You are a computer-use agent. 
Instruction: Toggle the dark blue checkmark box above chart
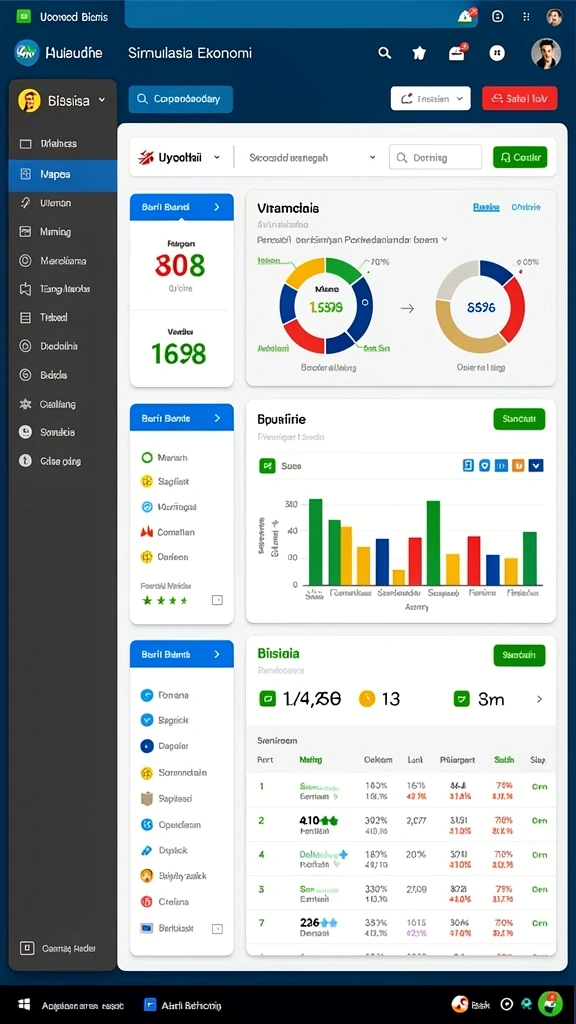click(x=536, y=466)
